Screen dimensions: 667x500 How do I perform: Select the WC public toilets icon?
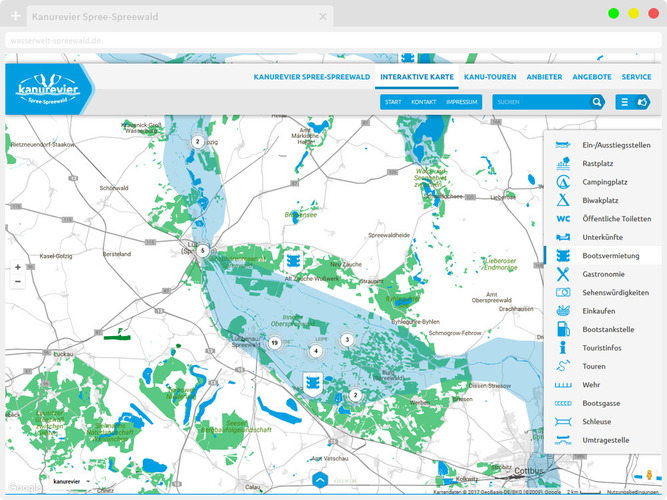pos(563,218)
